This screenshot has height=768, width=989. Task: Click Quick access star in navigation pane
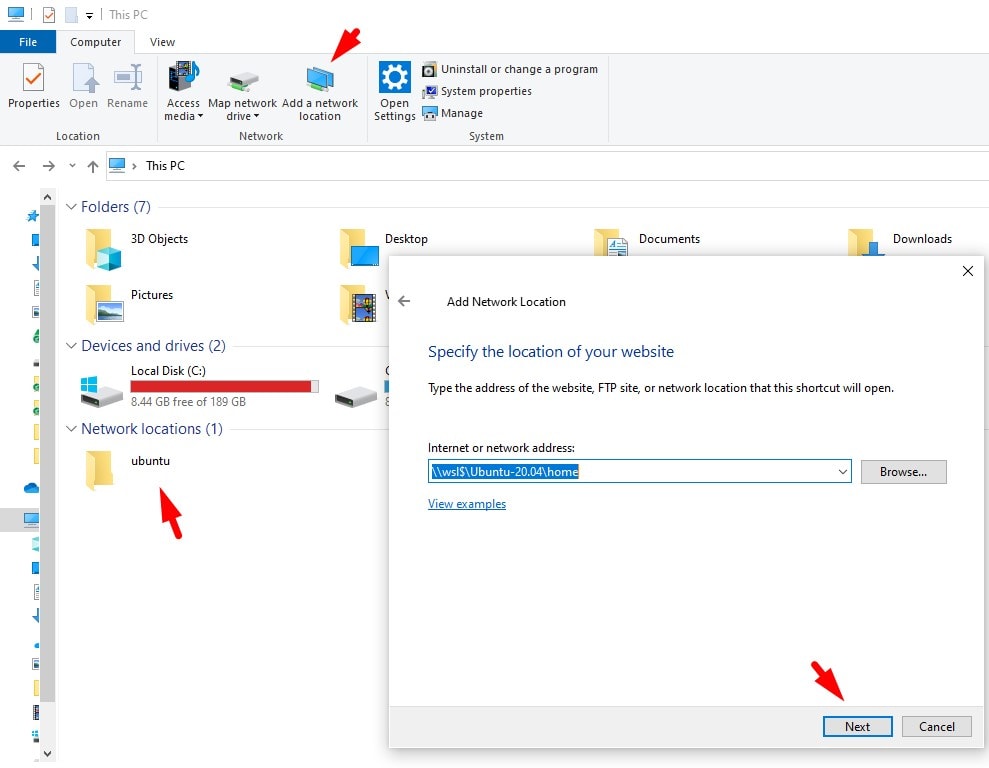pos(32,216)
